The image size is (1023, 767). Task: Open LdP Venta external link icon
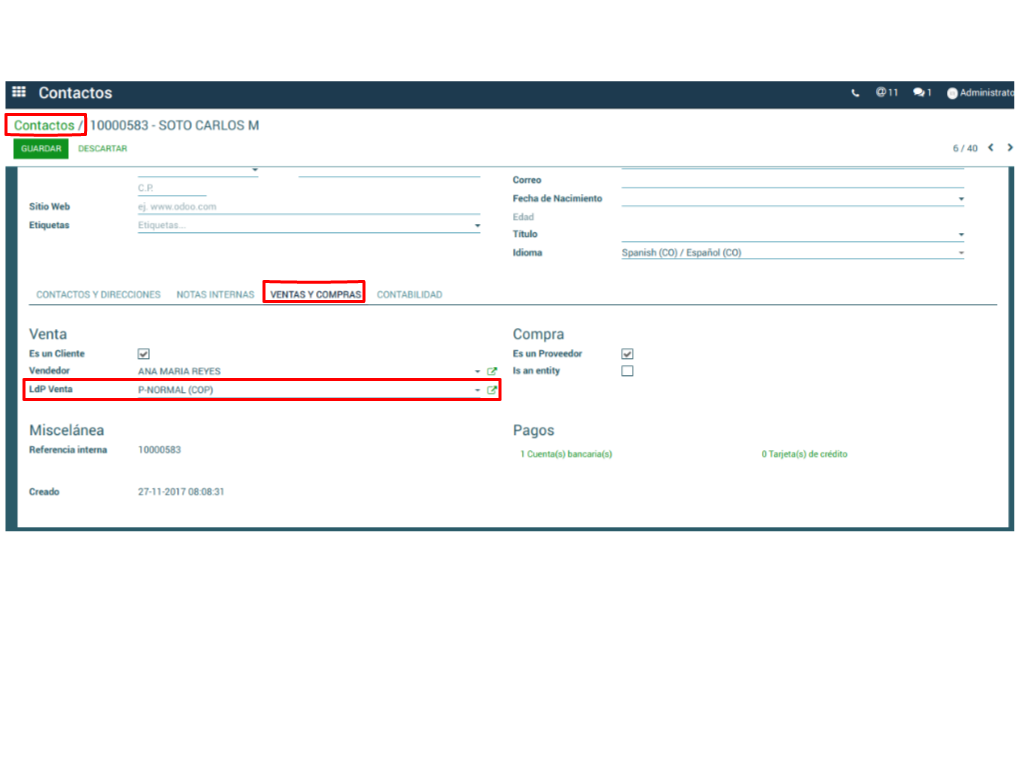[x=492, y=390]
